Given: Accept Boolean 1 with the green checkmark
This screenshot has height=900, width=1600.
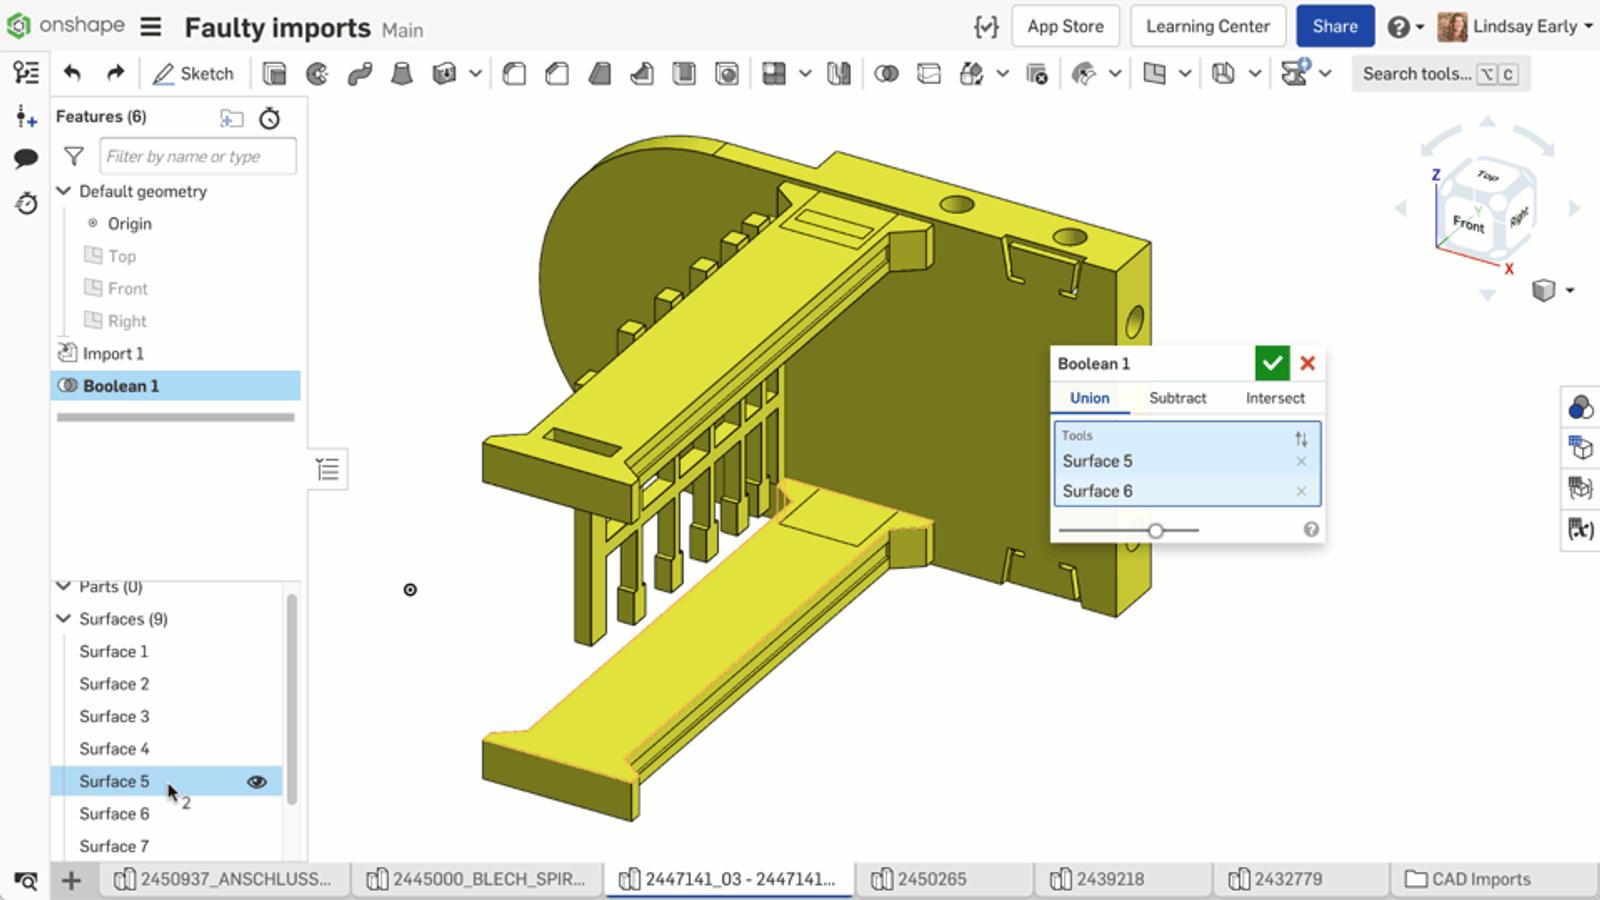Looking at the screenshot, I should tap(1271, 363).
